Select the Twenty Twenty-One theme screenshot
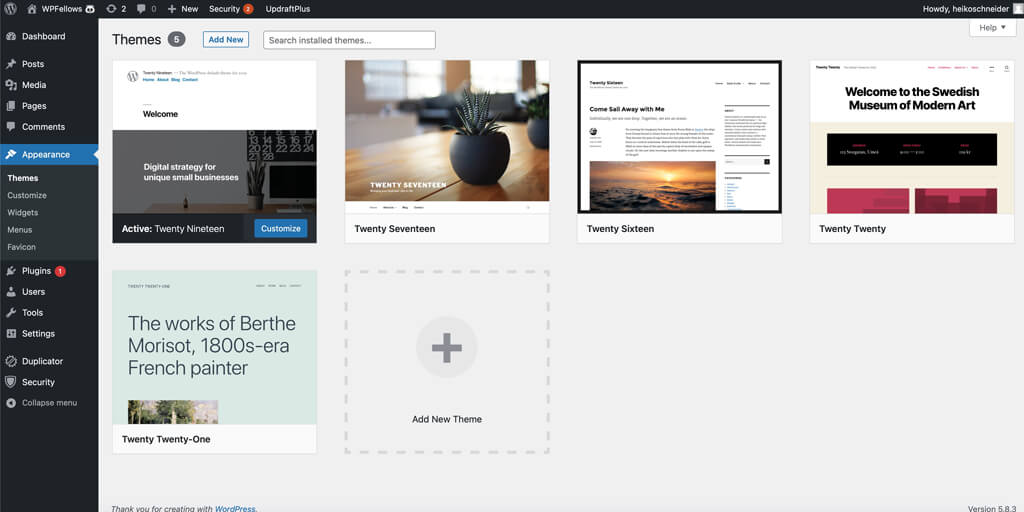Image resolution: width=1024 pixels, height=512 pixels. [x=214, y=347]
